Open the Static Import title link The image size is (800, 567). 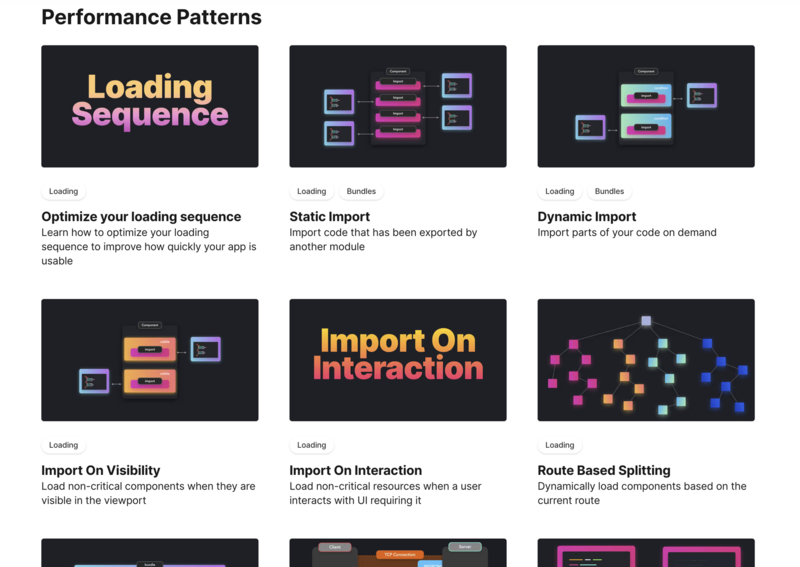pyautogui.click(x=330, y=216)
